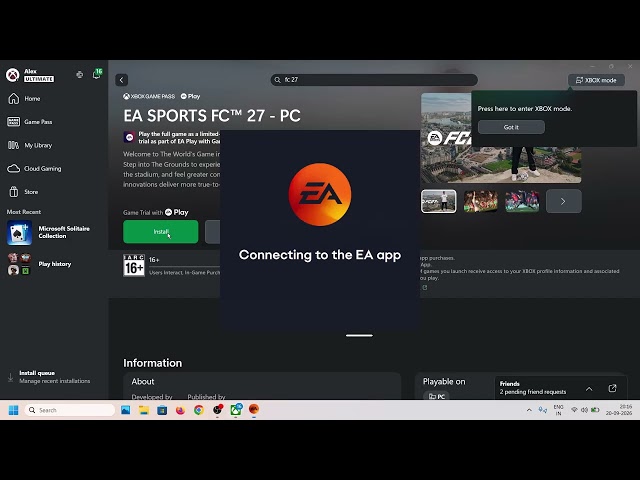Click the PC platform tag under Playable on
Screen dimensions: 640x480
pyautogui.click(x=436, y=396)
